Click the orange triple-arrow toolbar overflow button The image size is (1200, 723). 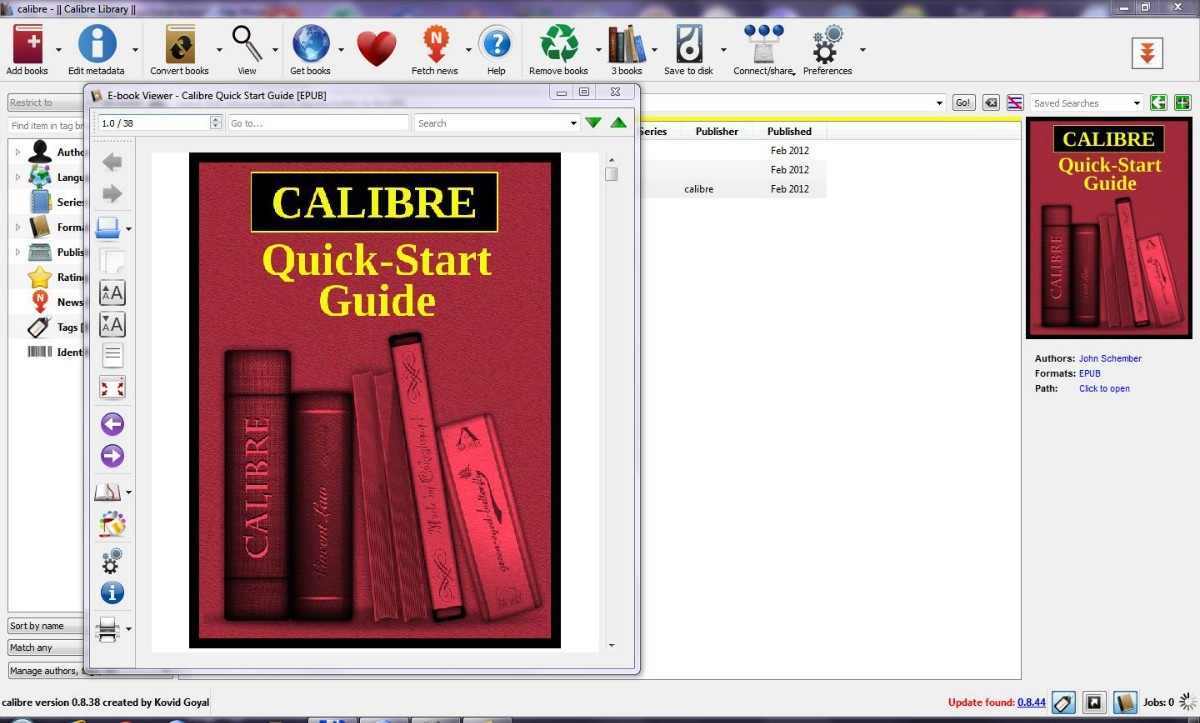pyautogui.click(x=1148, y=53)
